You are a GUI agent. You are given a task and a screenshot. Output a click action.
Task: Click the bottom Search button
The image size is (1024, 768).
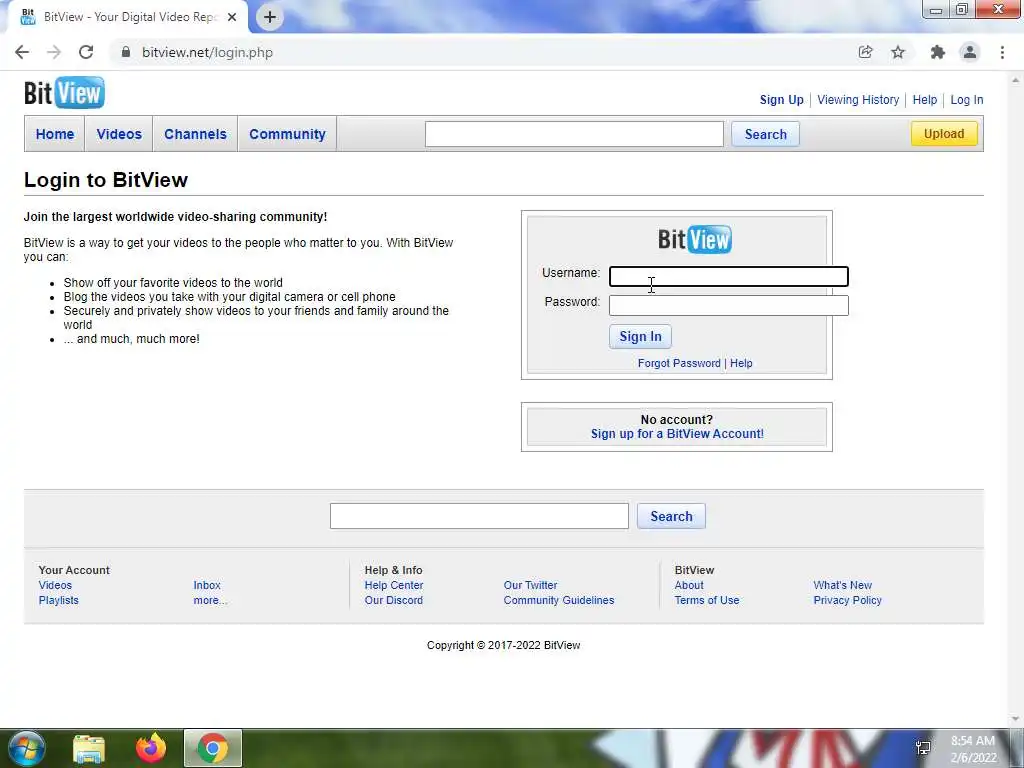click(x=671, y=516)
